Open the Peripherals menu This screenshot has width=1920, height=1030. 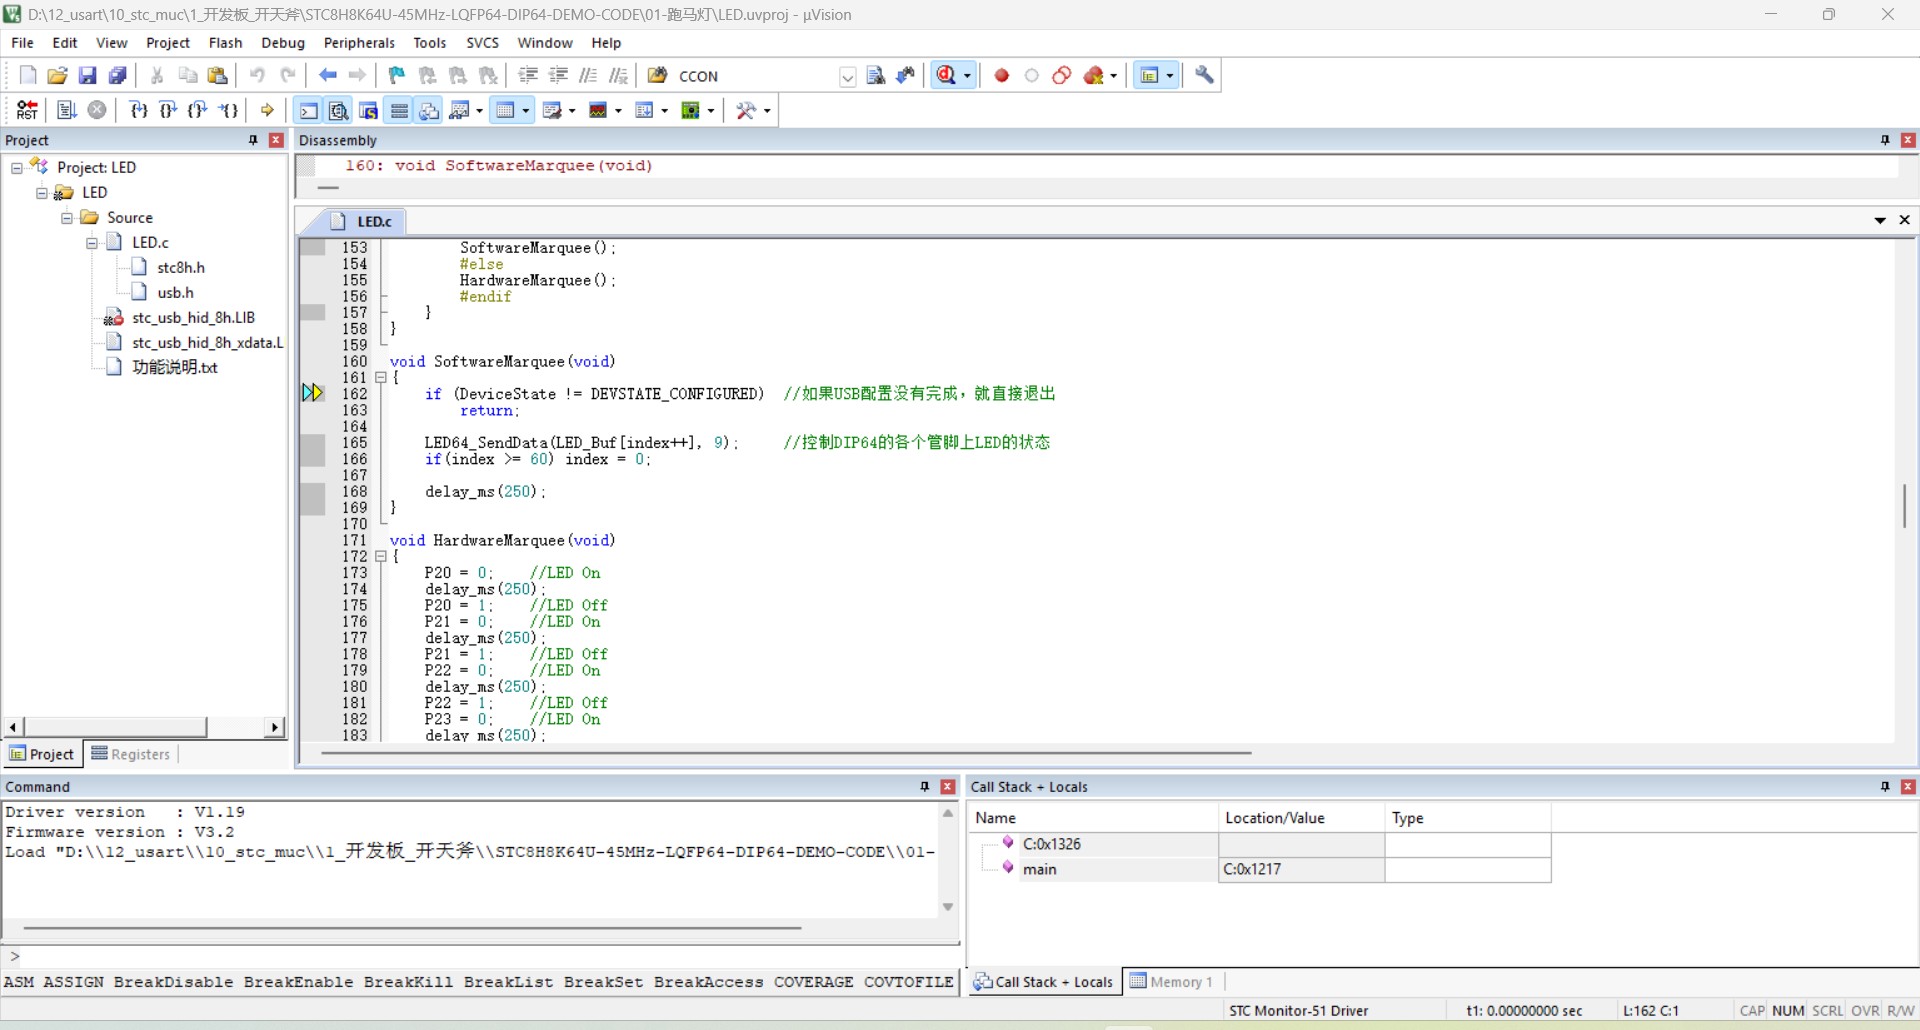359,43
